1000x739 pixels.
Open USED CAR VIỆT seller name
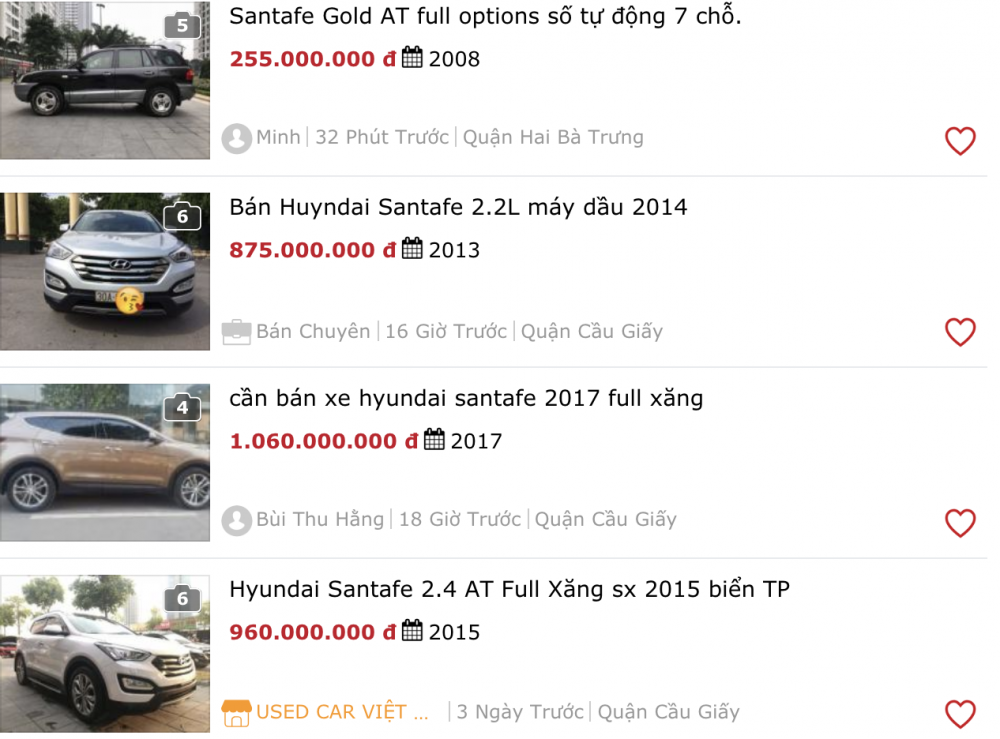(342, 712)
